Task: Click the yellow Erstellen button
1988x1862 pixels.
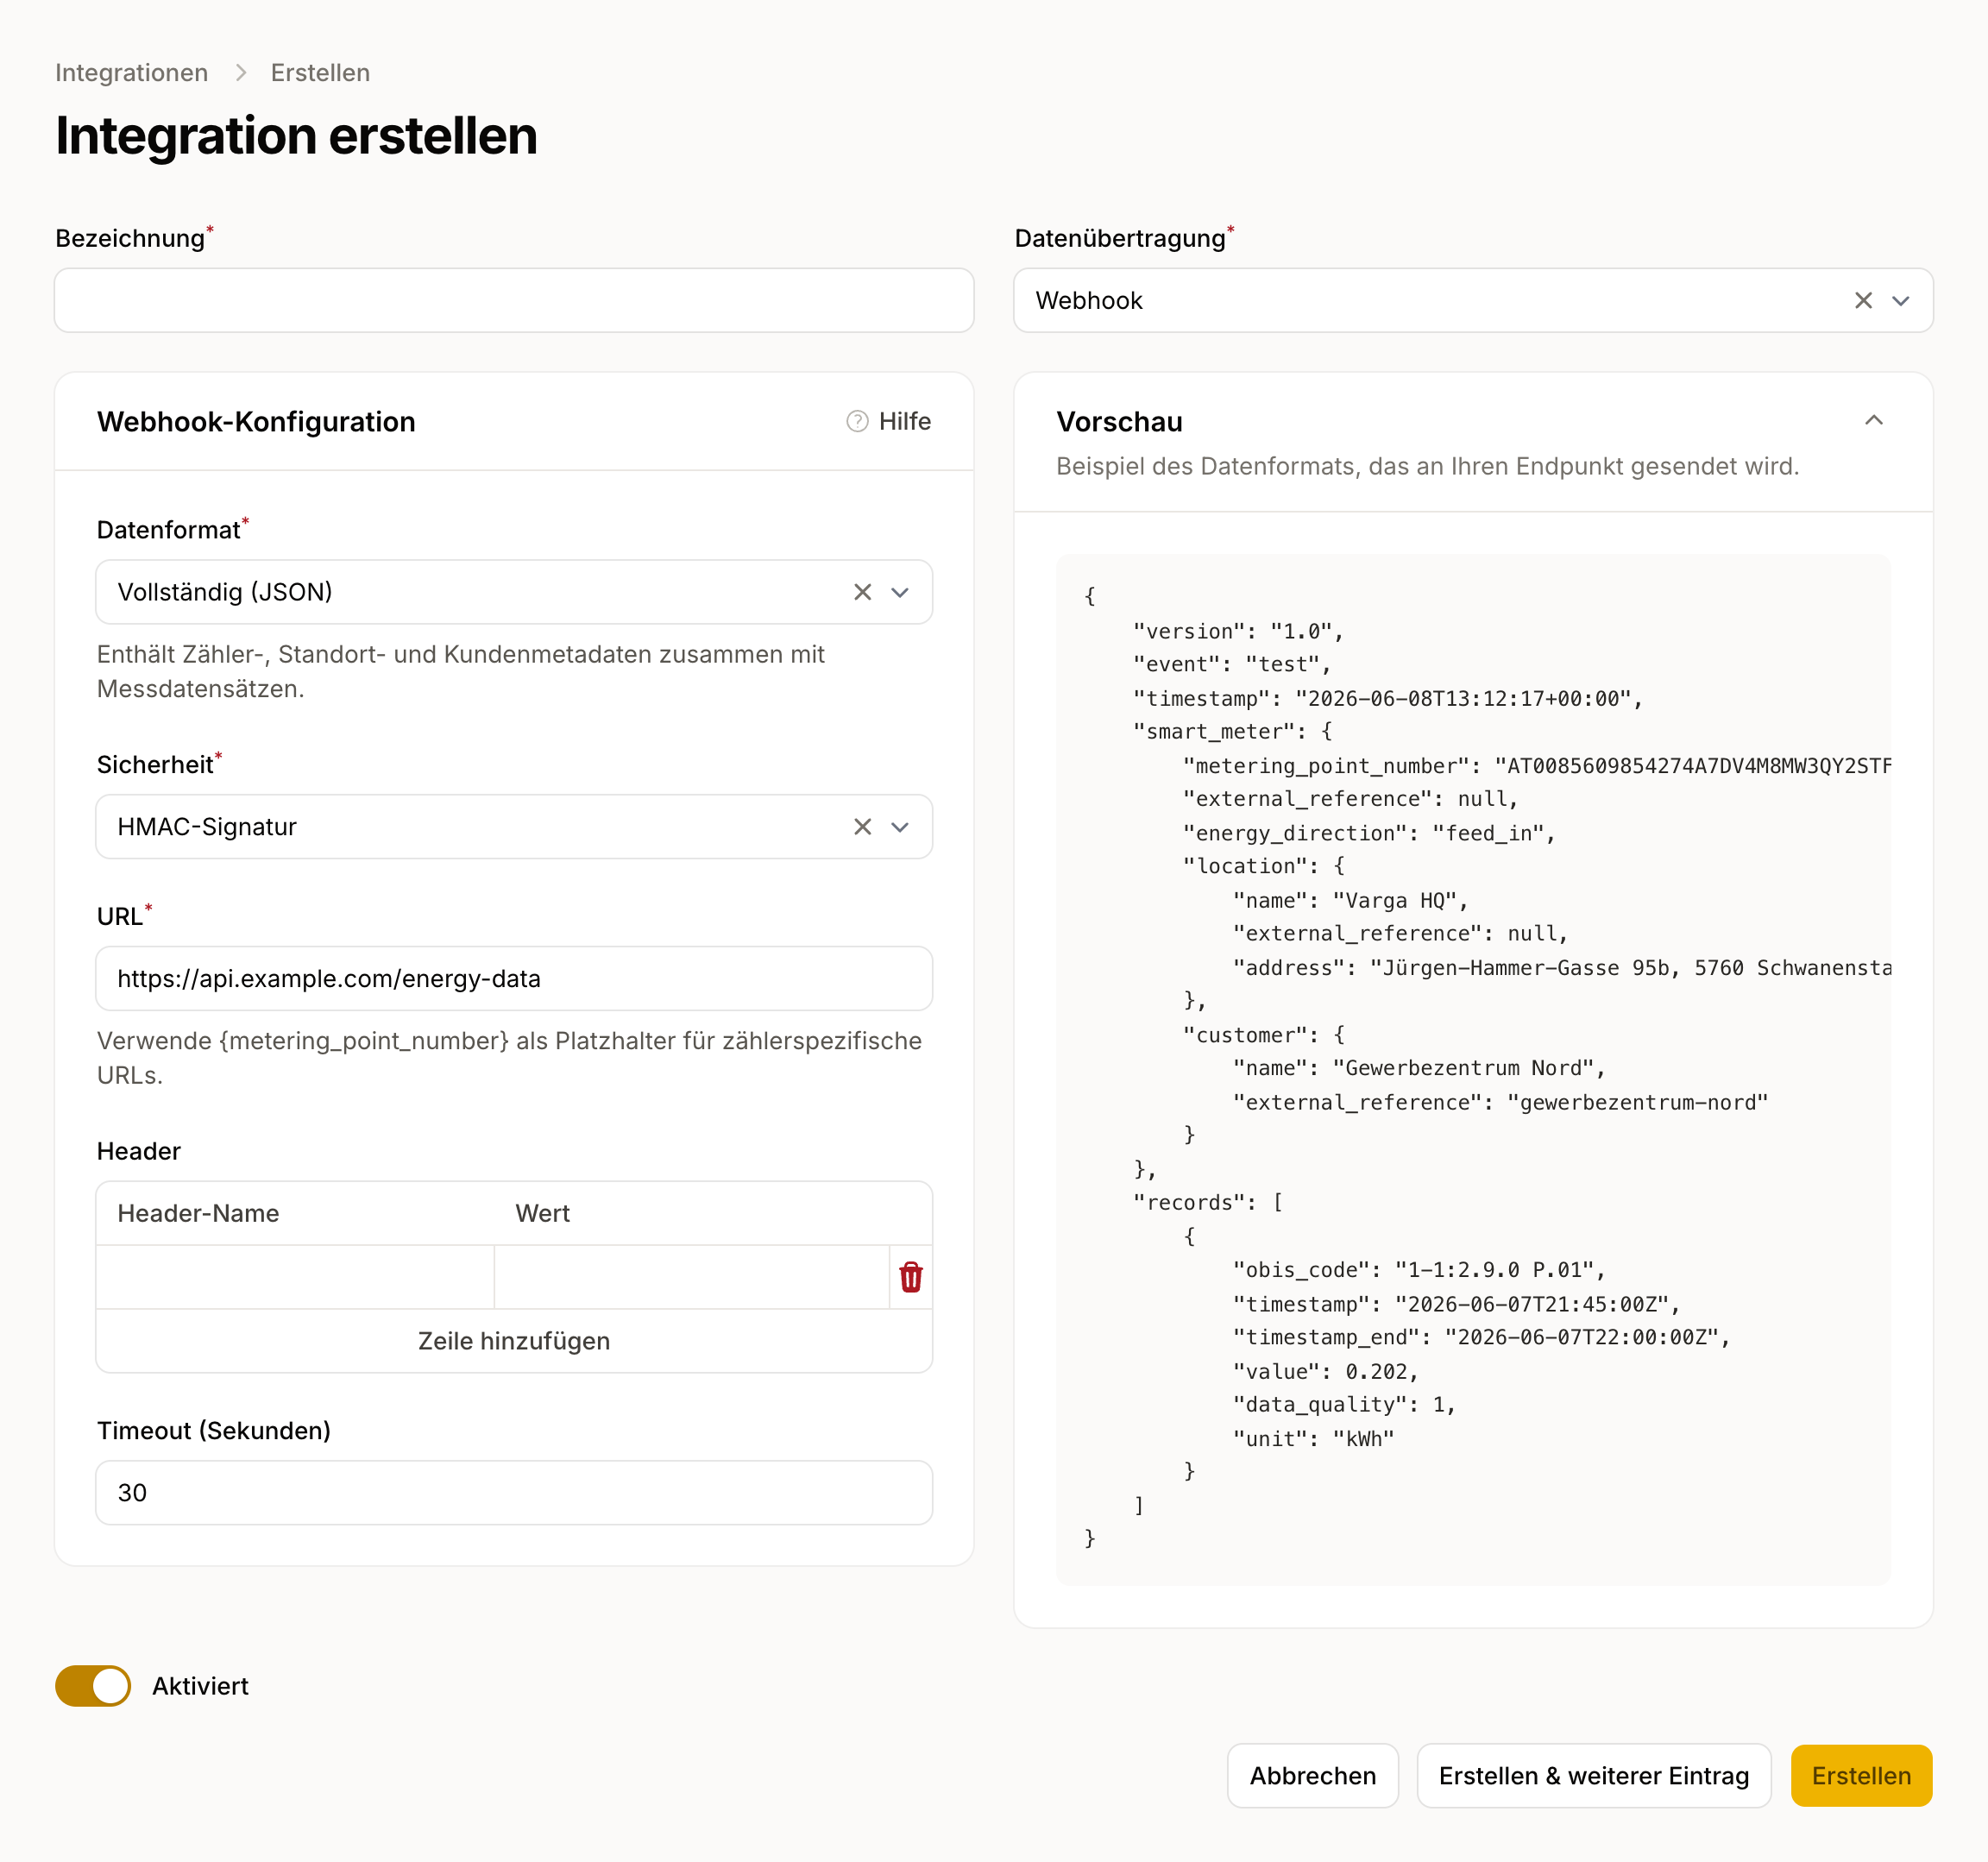Action: [x=1861, y=1776]
